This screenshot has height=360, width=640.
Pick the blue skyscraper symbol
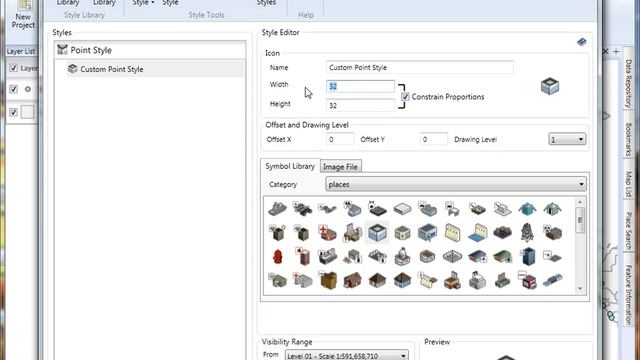(x=528, y=257)
